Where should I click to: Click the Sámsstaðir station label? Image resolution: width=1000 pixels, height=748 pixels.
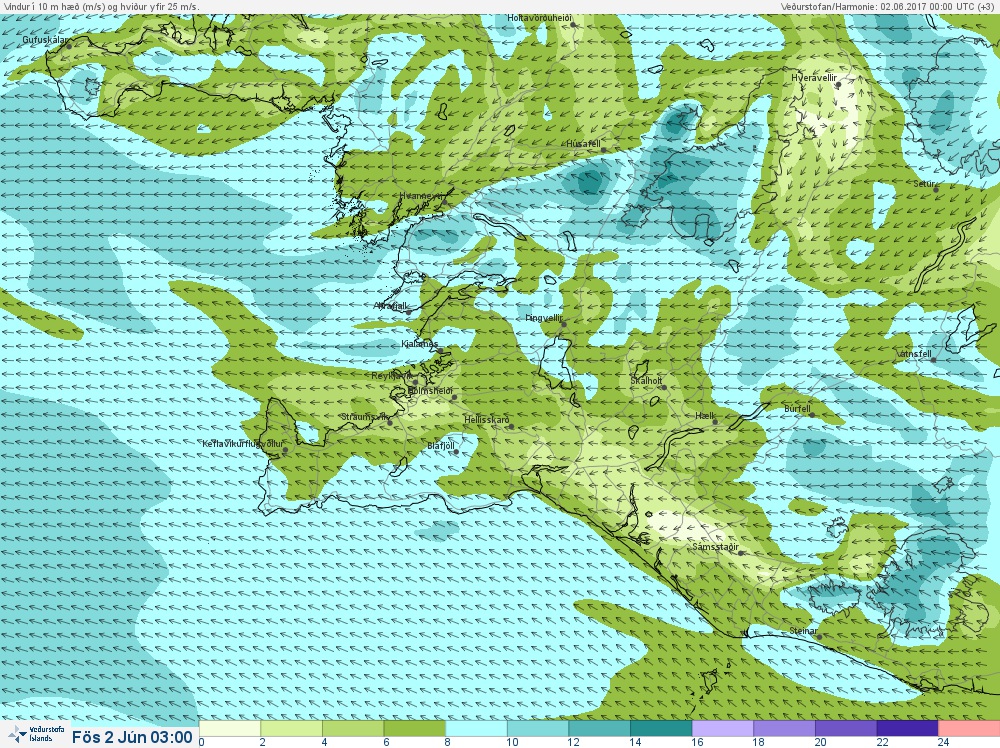tap(716, 548)
